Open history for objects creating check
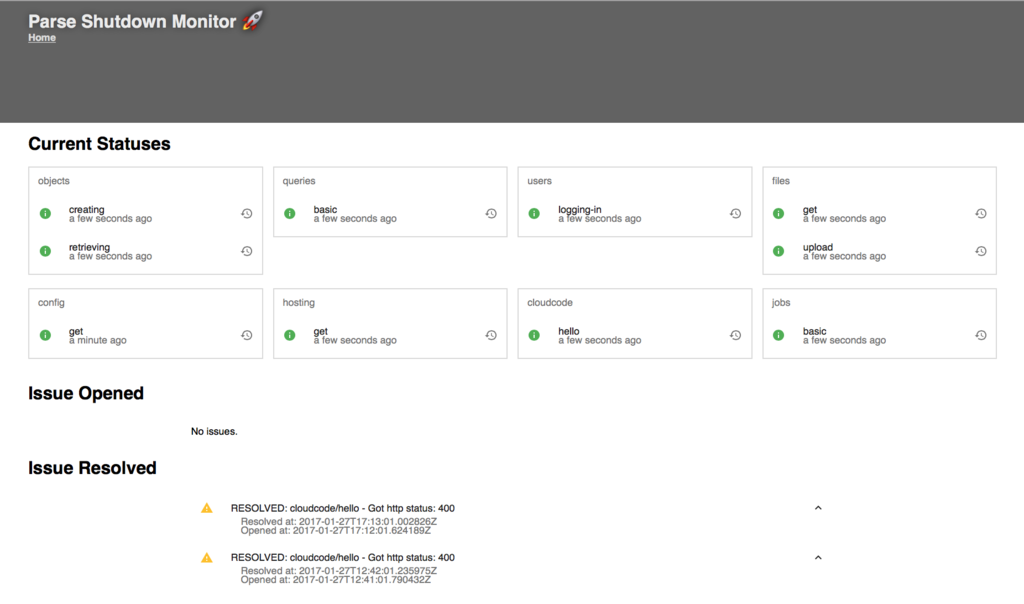 pyautogui.click(x=246, y=214)
